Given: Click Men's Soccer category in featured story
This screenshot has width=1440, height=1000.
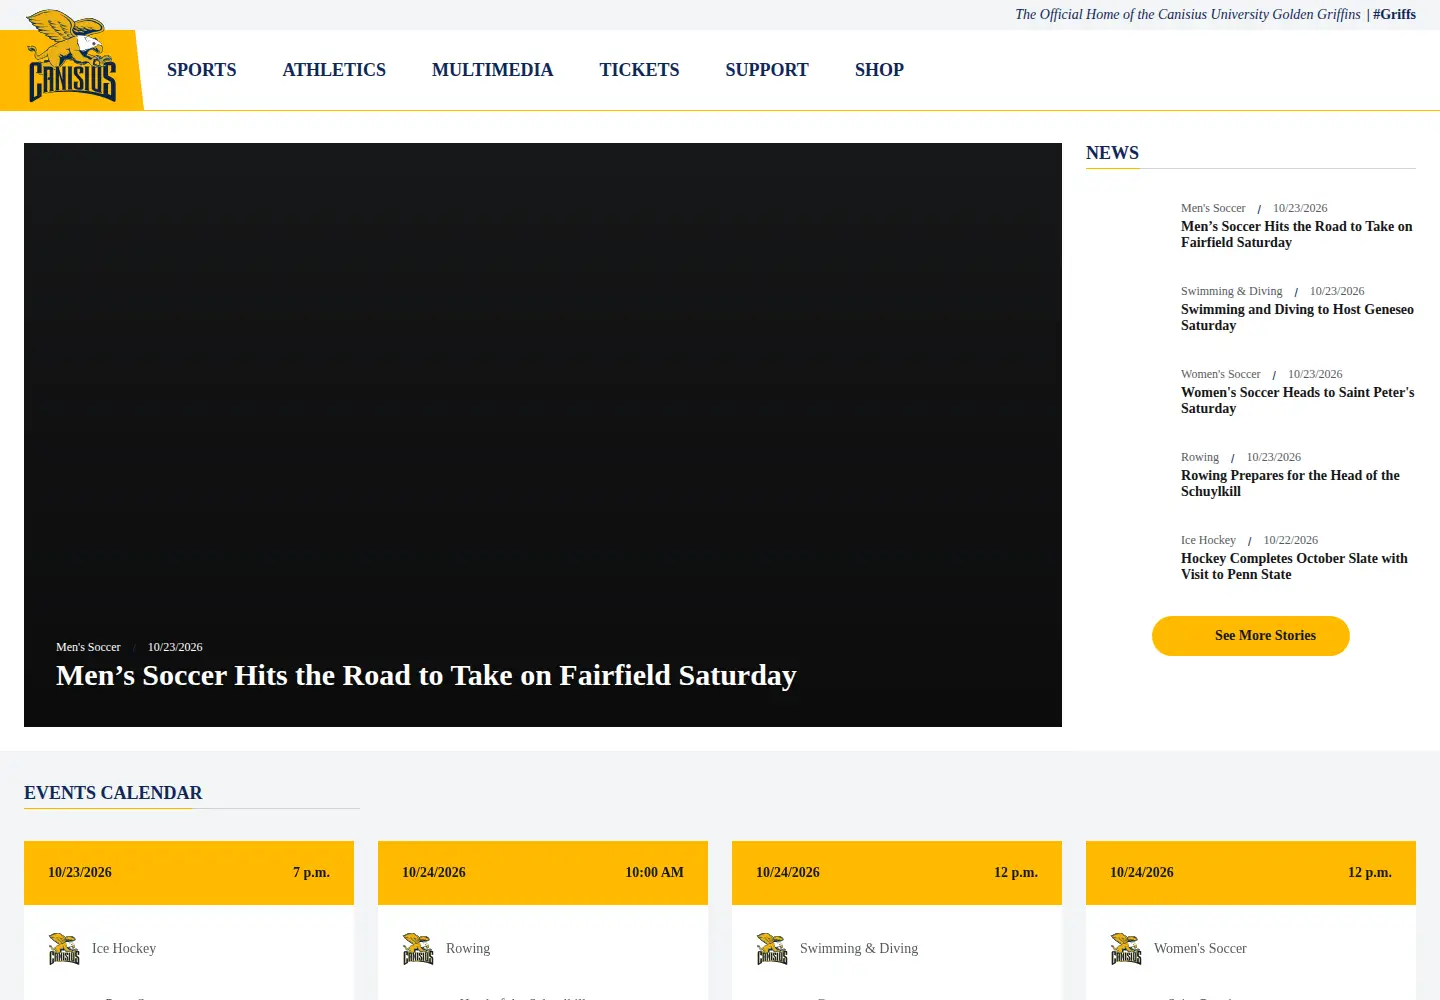Looking at the screenshot, I should pyautogui.click(x=88, y=647).
